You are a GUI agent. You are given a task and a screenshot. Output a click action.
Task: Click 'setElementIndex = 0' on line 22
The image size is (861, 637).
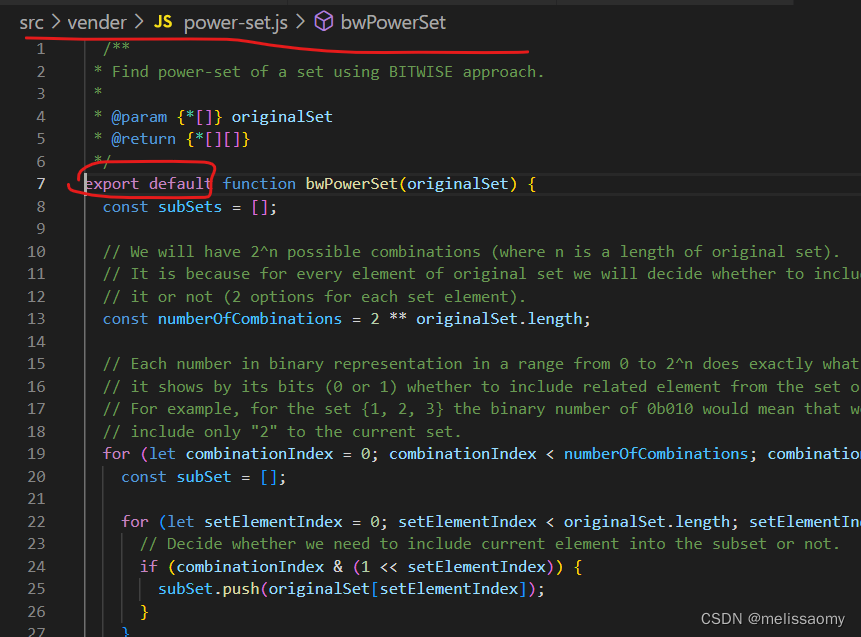(292, 521)
